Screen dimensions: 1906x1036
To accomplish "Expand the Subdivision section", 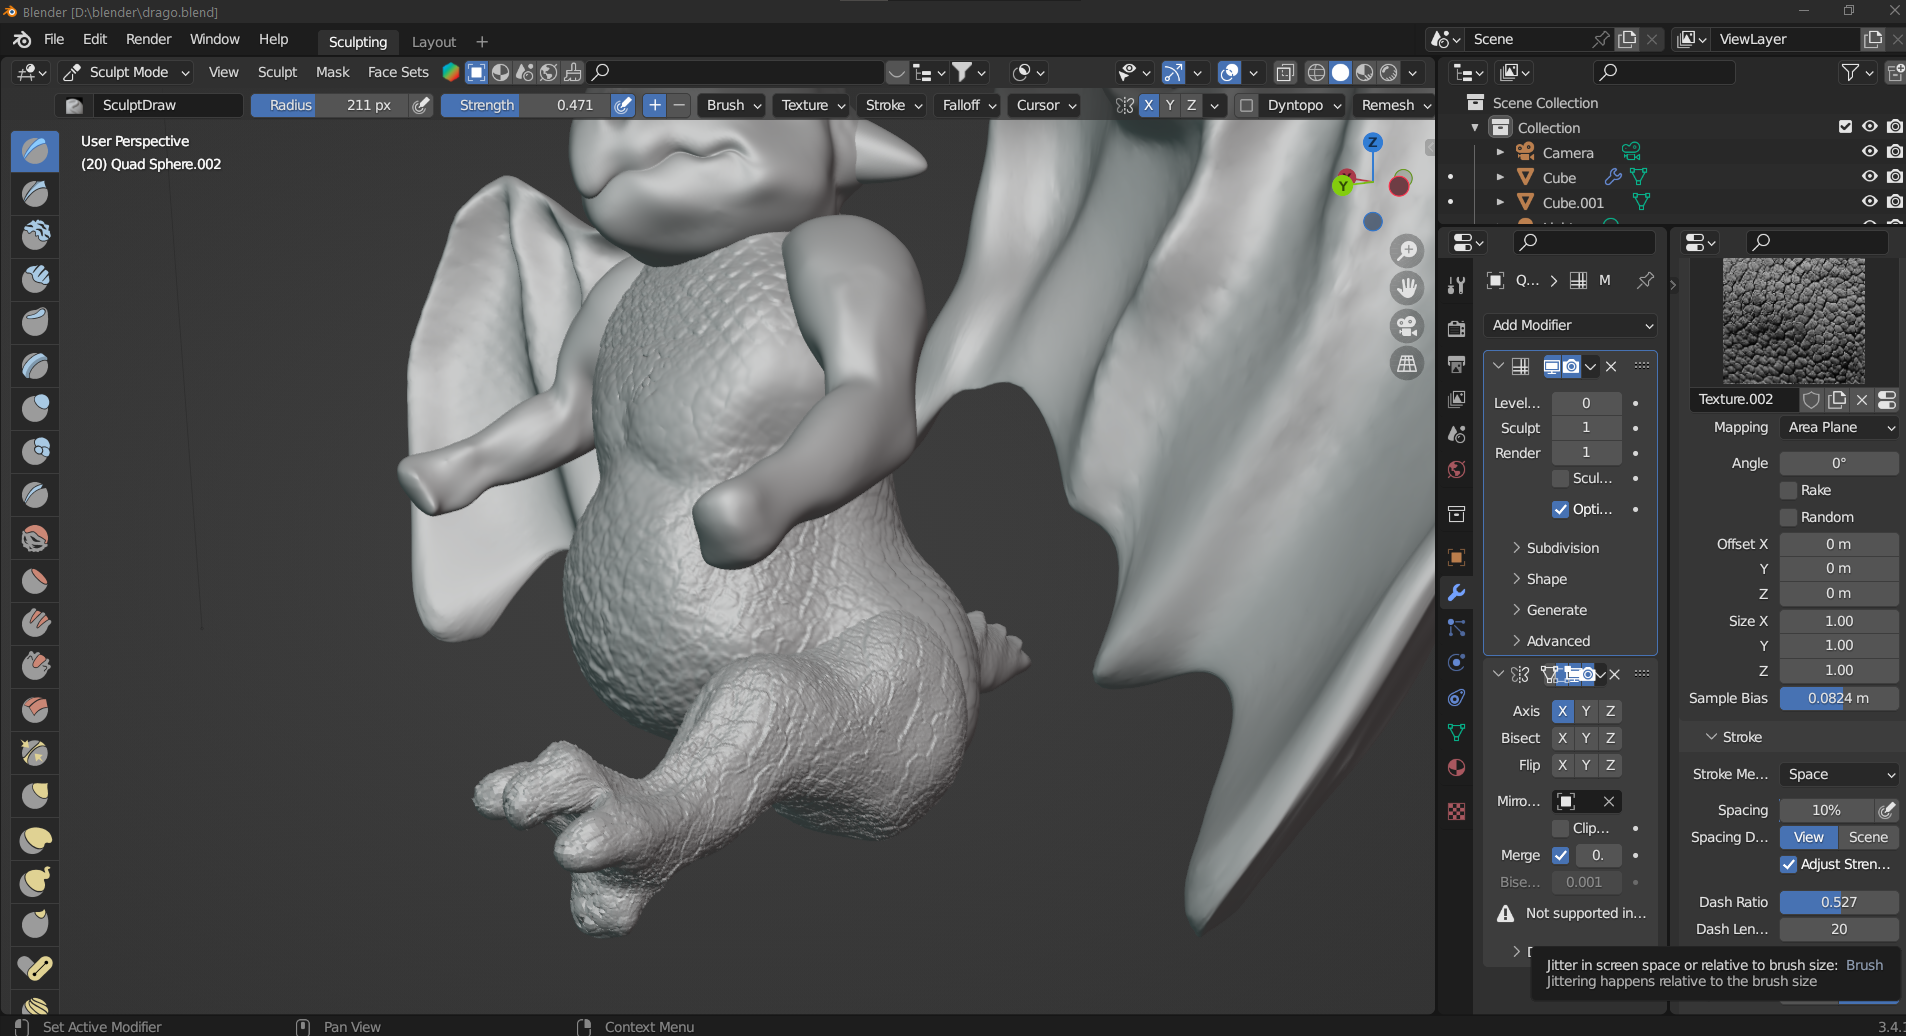I will click(1562, 548).
